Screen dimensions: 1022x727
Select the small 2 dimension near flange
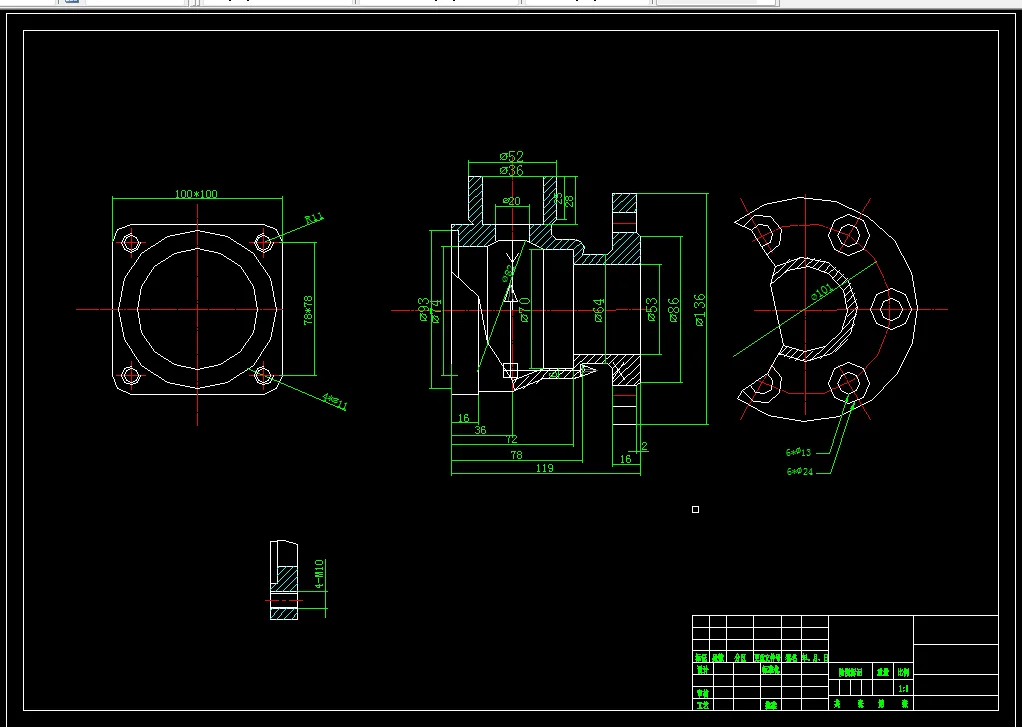[x=645, y=446]
